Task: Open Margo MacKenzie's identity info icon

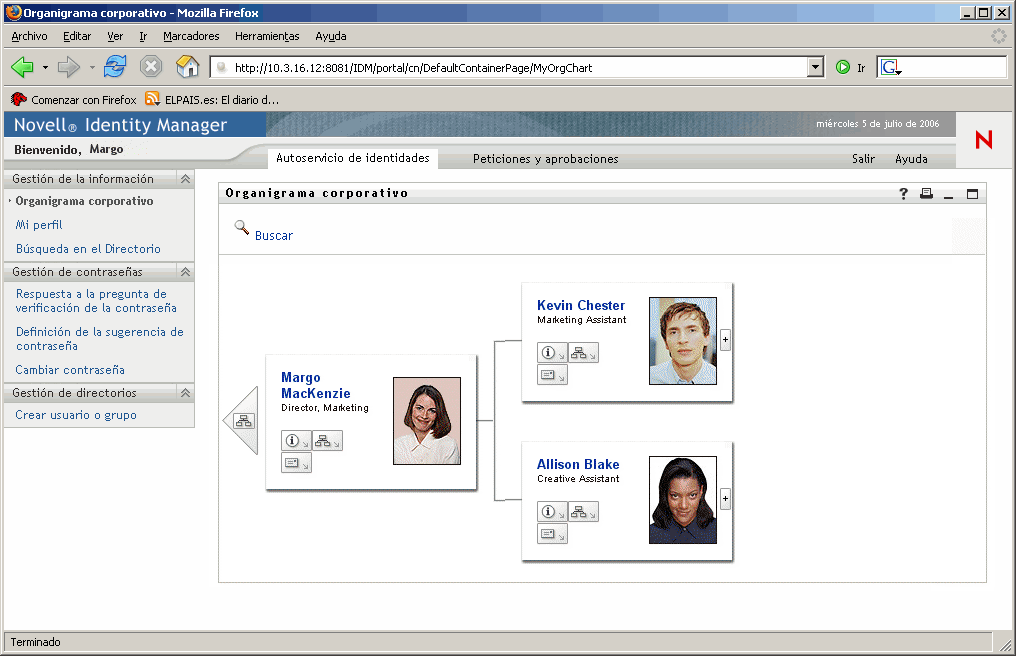Action: [296, 441]
